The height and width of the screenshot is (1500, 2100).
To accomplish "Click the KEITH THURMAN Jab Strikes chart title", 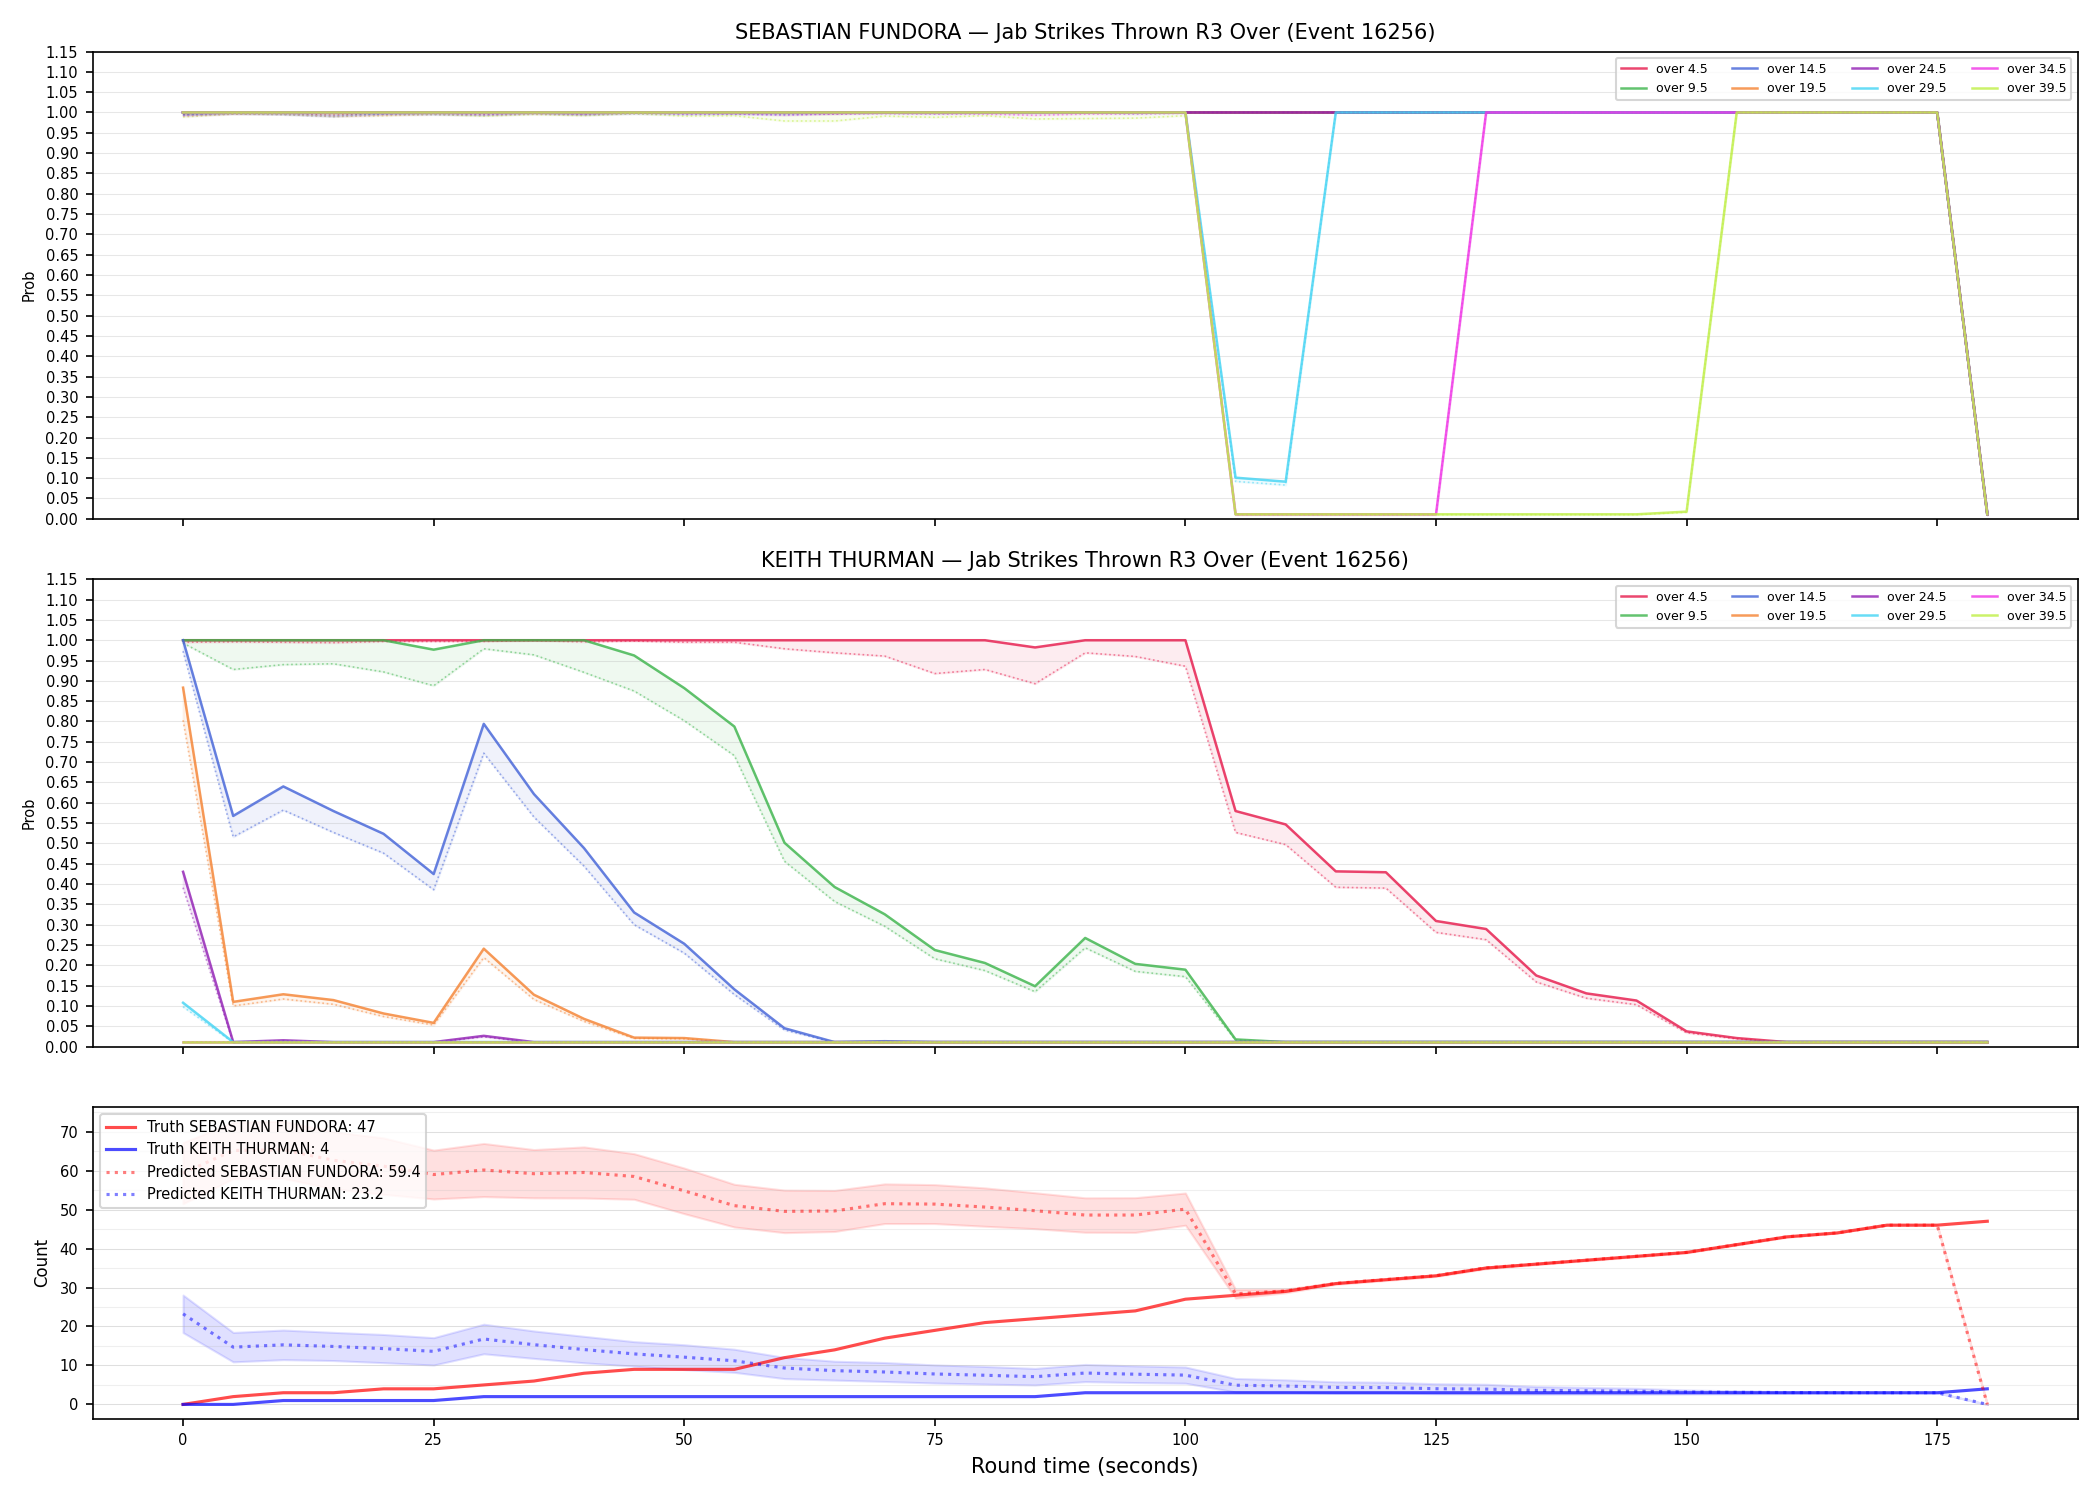I will click(1084, 560).
